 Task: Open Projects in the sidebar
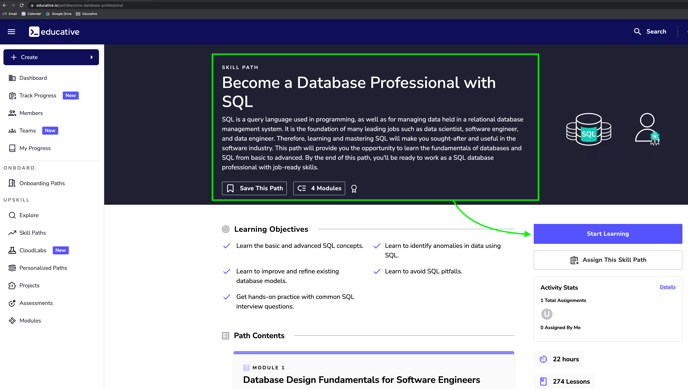[x=29, y=286]
